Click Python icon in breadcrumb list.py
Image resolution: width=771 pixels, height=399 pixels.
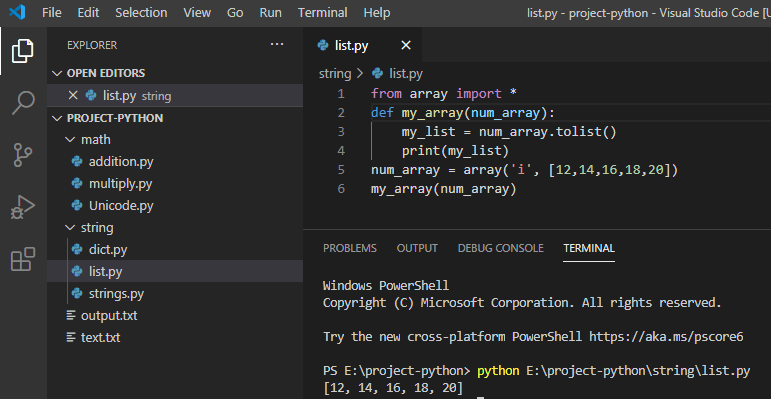[x=378, y=74]
